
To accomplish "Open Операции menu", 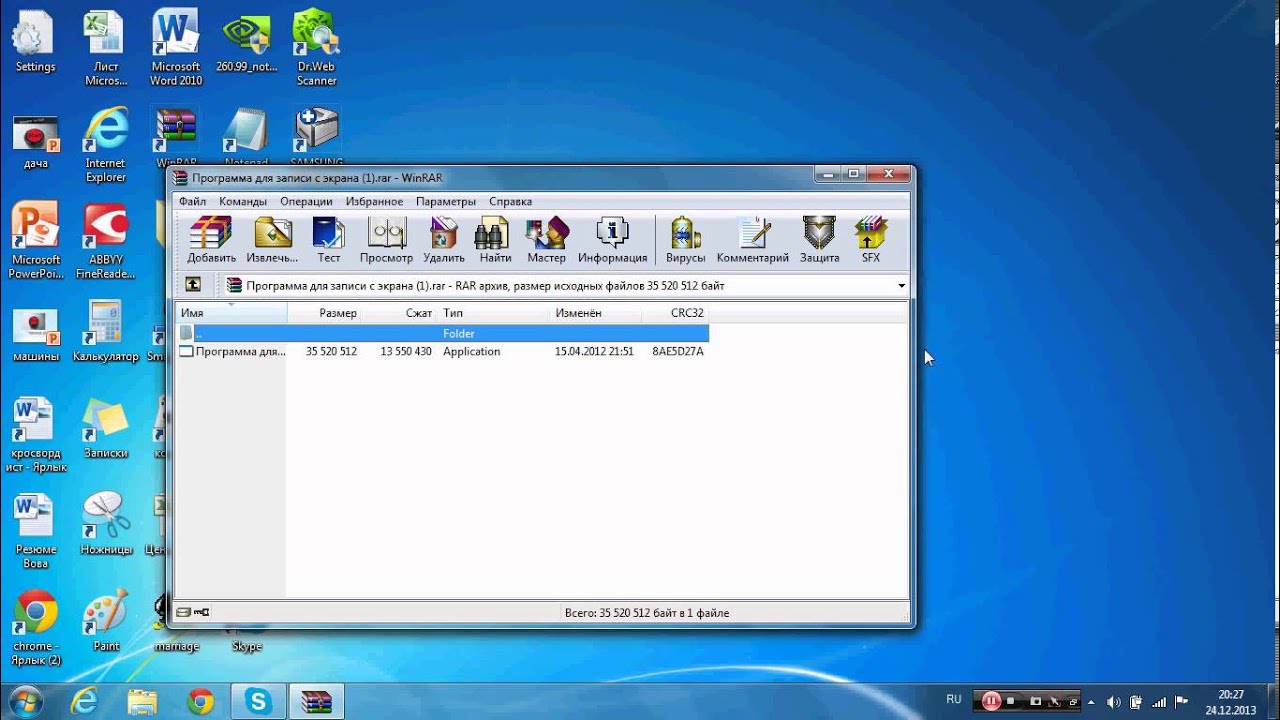I will [x=306, y=201].
